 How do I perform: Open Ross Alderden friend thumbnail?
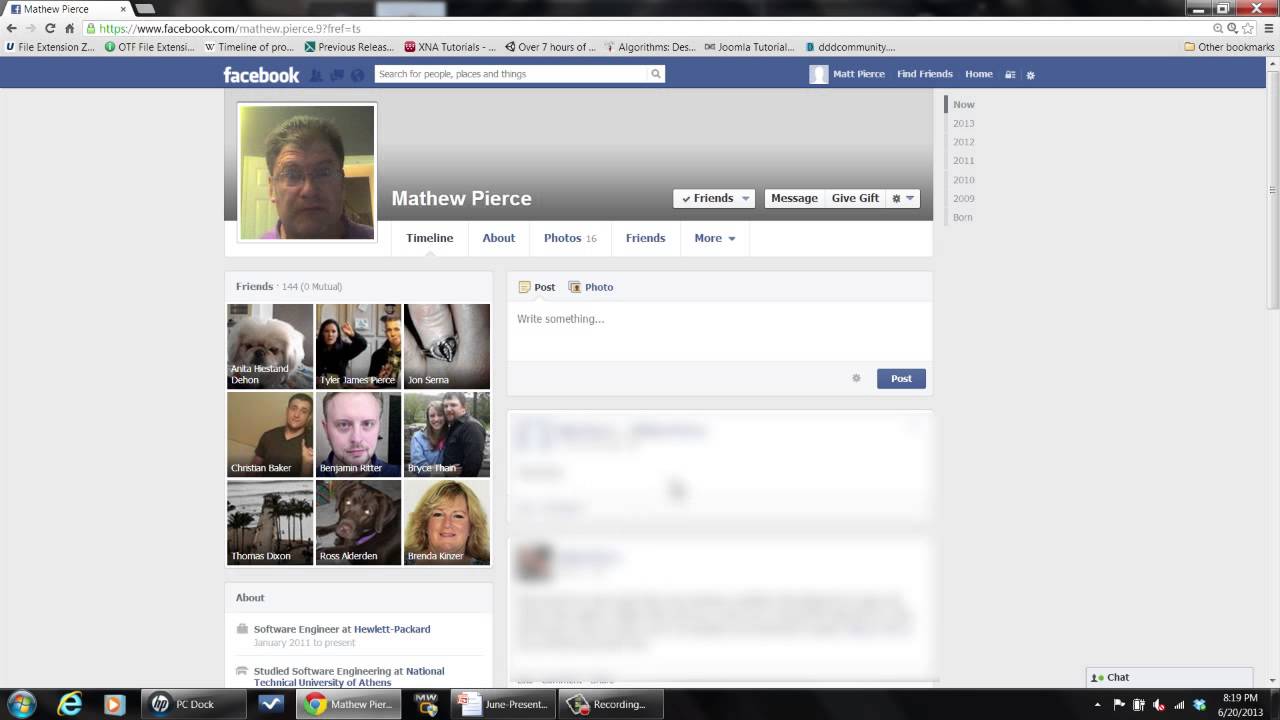pyautogui.click(x=358, y=522)
